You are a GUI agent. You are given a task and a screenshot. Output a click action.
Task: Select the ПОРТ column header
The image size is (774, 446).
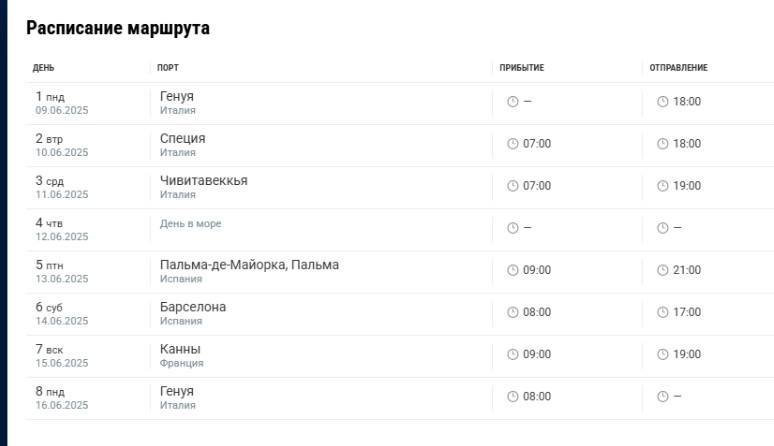168,68
